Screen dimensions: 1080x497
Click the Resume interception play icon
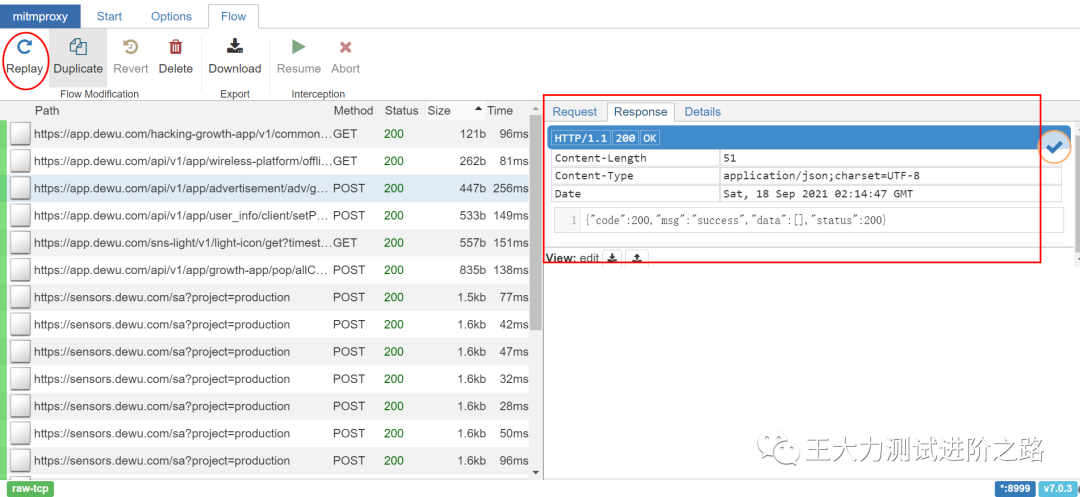pos(298,47)
